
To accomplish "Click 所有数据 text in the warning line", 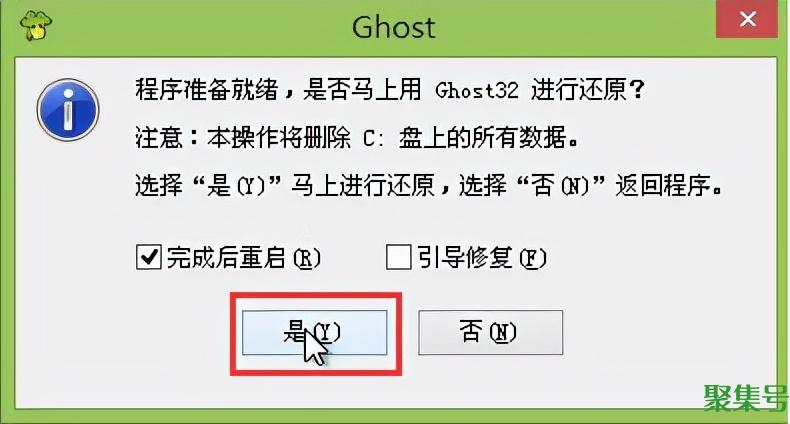I will [519, 138].
